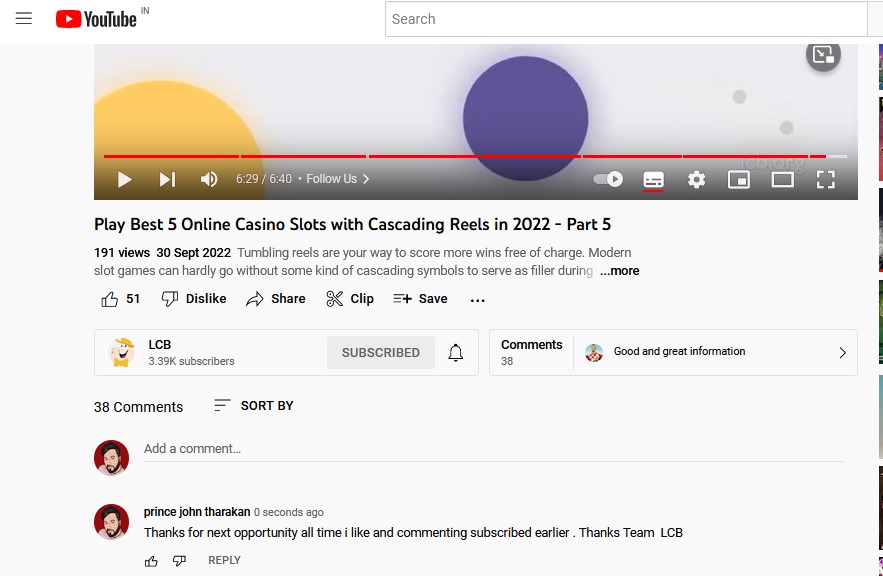Open '0 seconds ago' comment timestamp
The width and height of the screenshot is (883, 576).
pos(288,512)
